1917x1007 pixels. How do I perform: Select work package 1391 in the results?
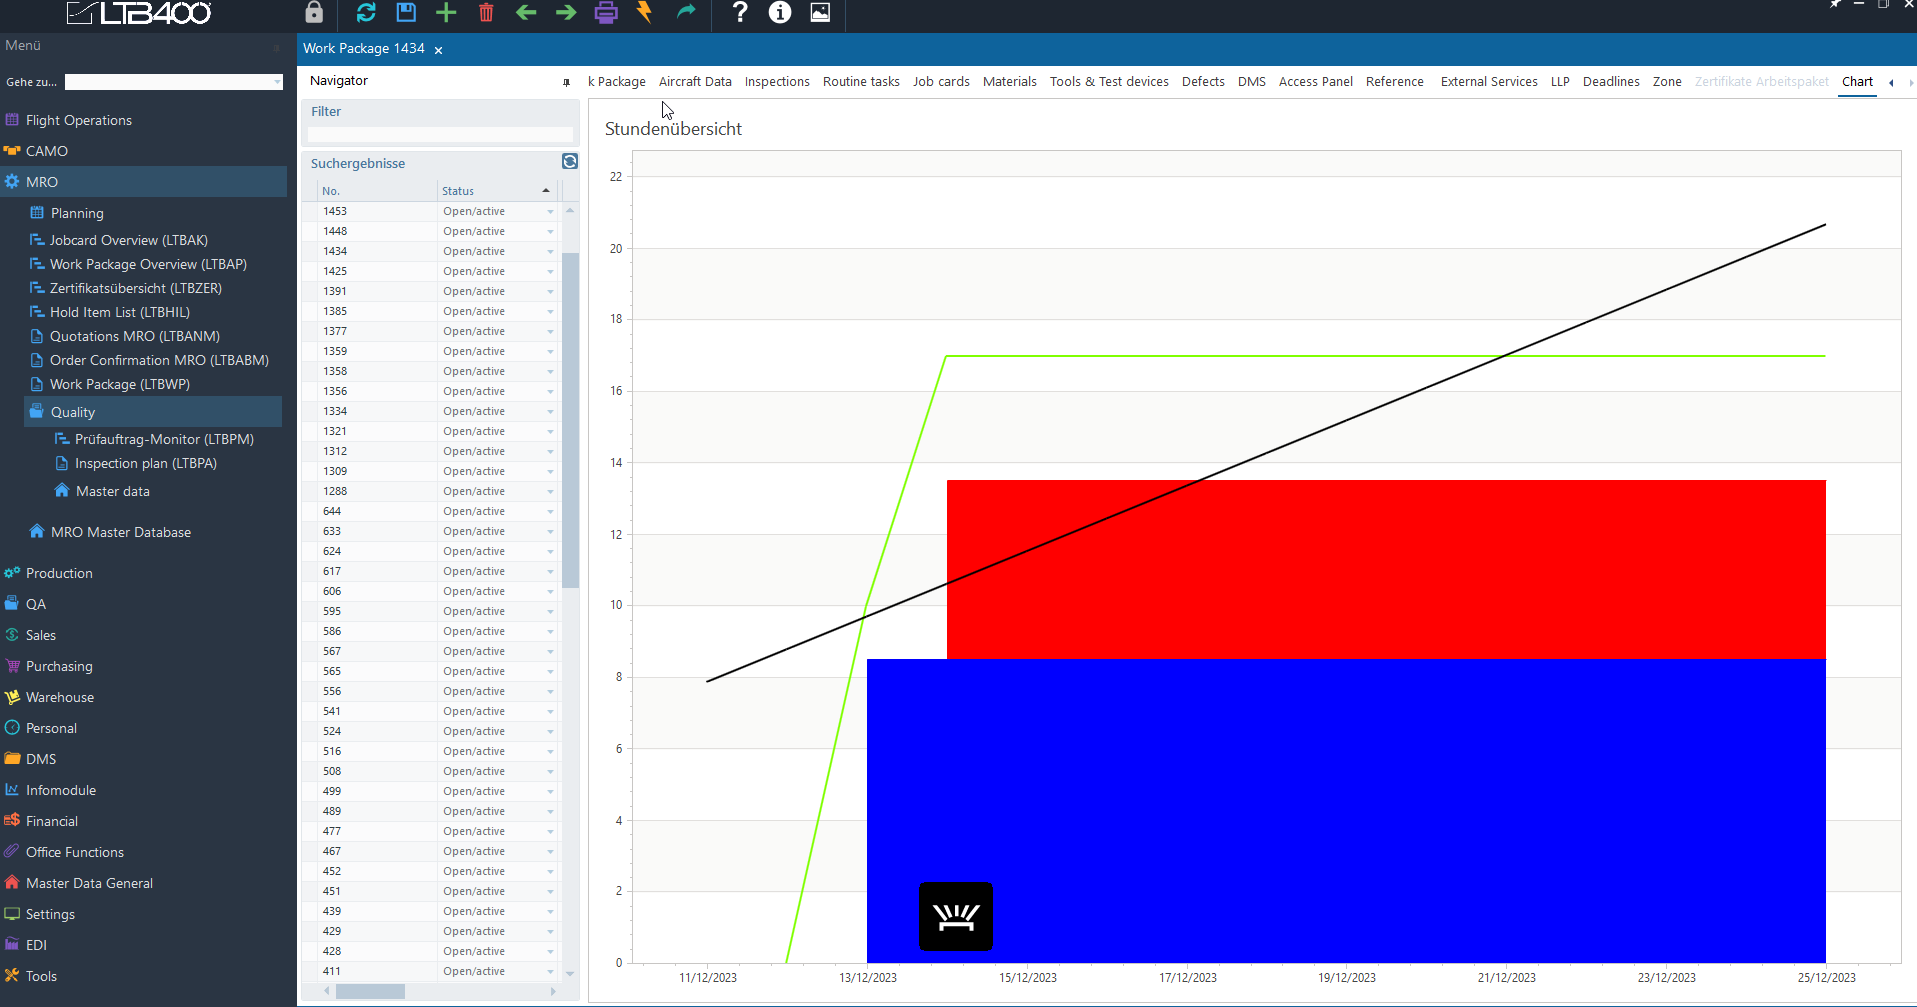[336, 291]
